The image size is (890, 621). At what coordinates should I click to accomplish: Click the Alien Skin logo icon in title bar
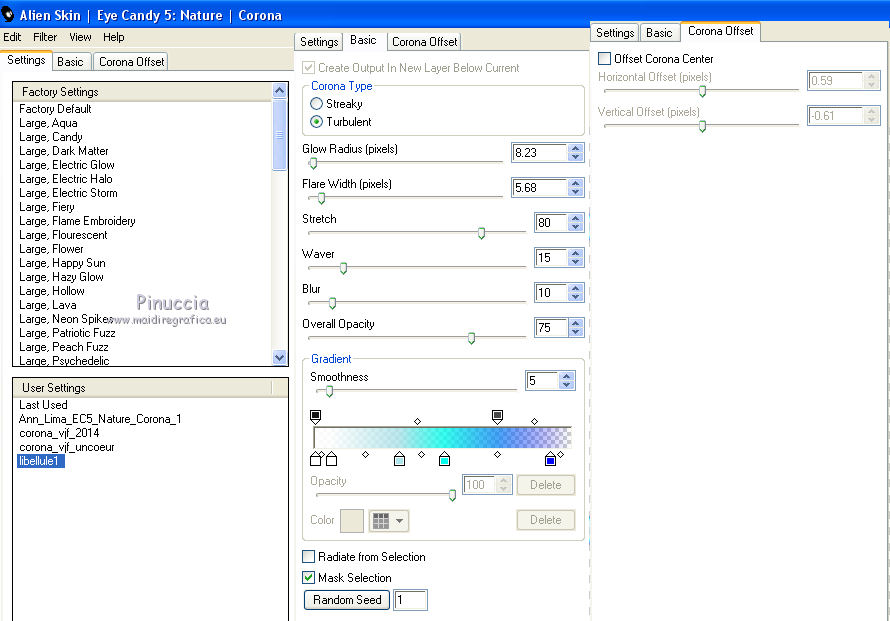point(7,14)
